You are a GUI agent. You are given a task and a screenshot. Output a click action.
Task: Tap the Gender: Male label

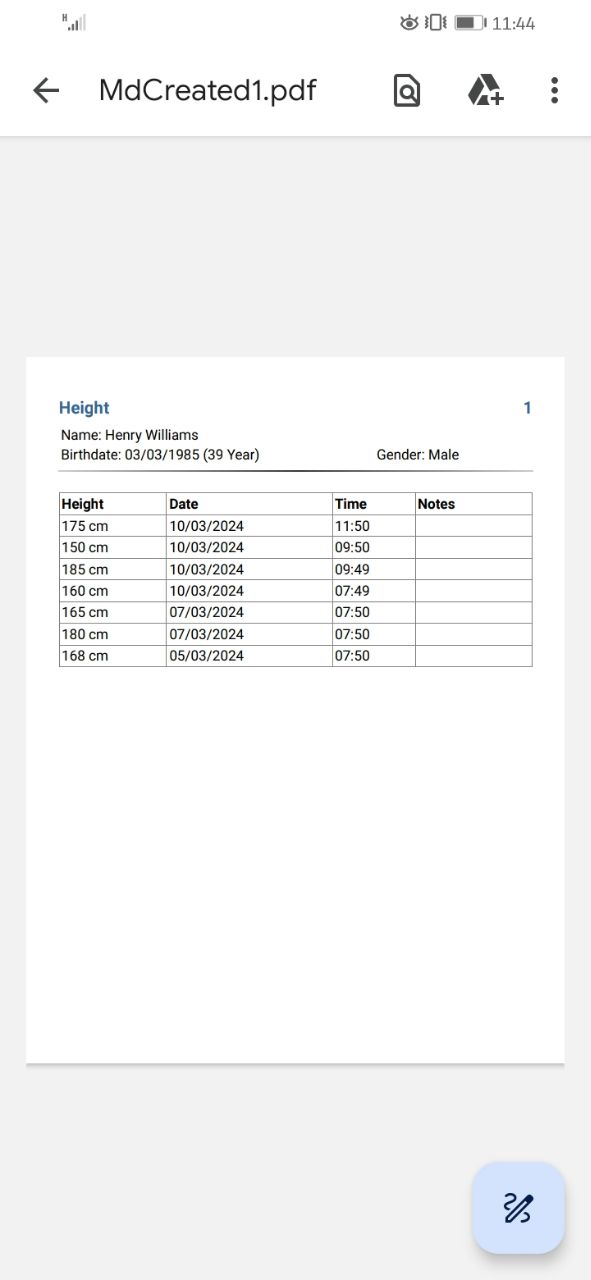tap(418, 455)
